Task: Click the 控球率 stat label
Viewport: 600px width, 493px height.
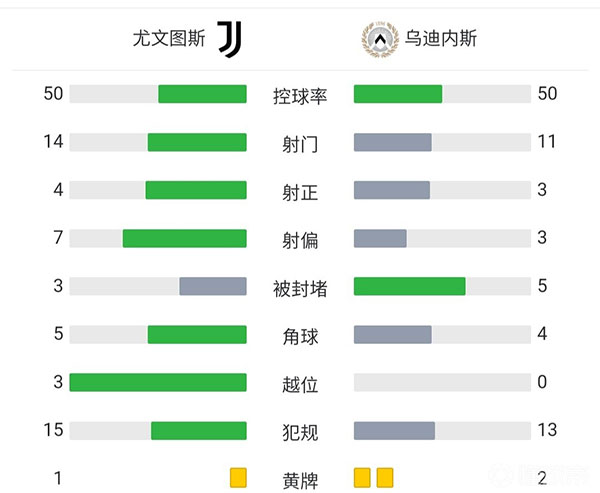Action: point(300,95)
